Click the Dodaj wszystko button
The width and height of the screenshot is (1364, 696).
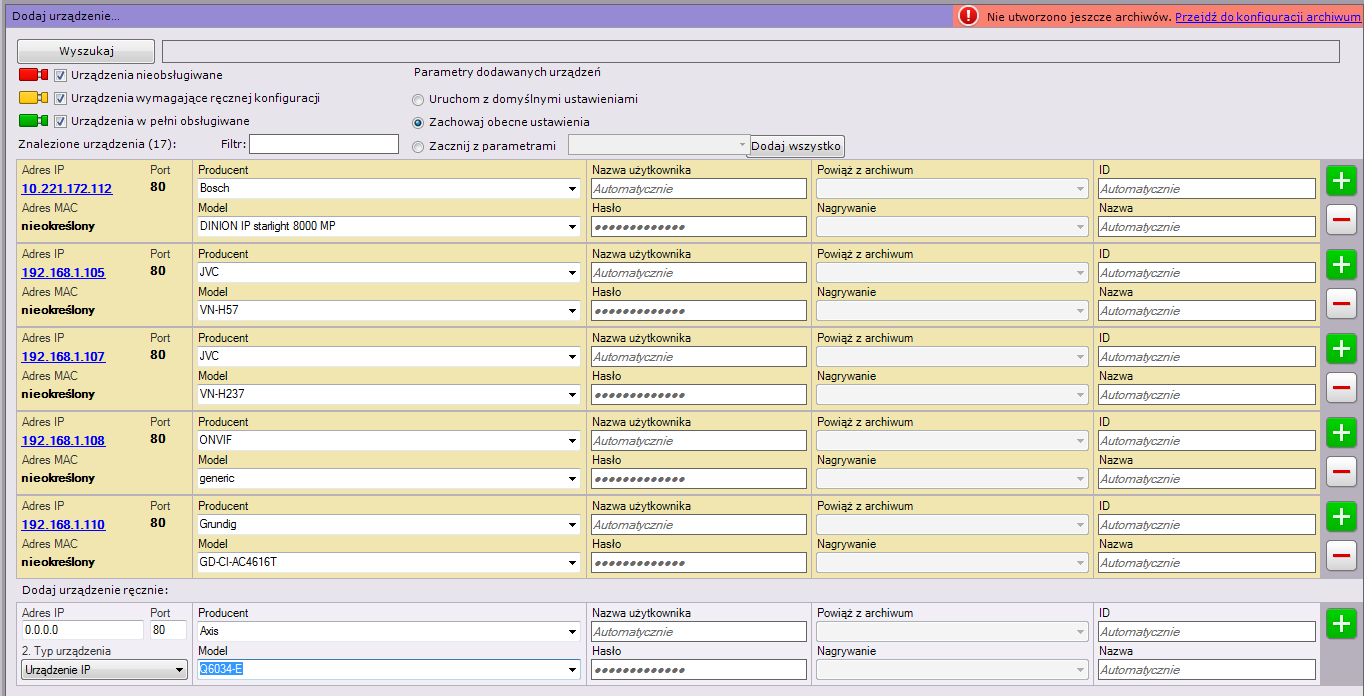pos(796,146)
